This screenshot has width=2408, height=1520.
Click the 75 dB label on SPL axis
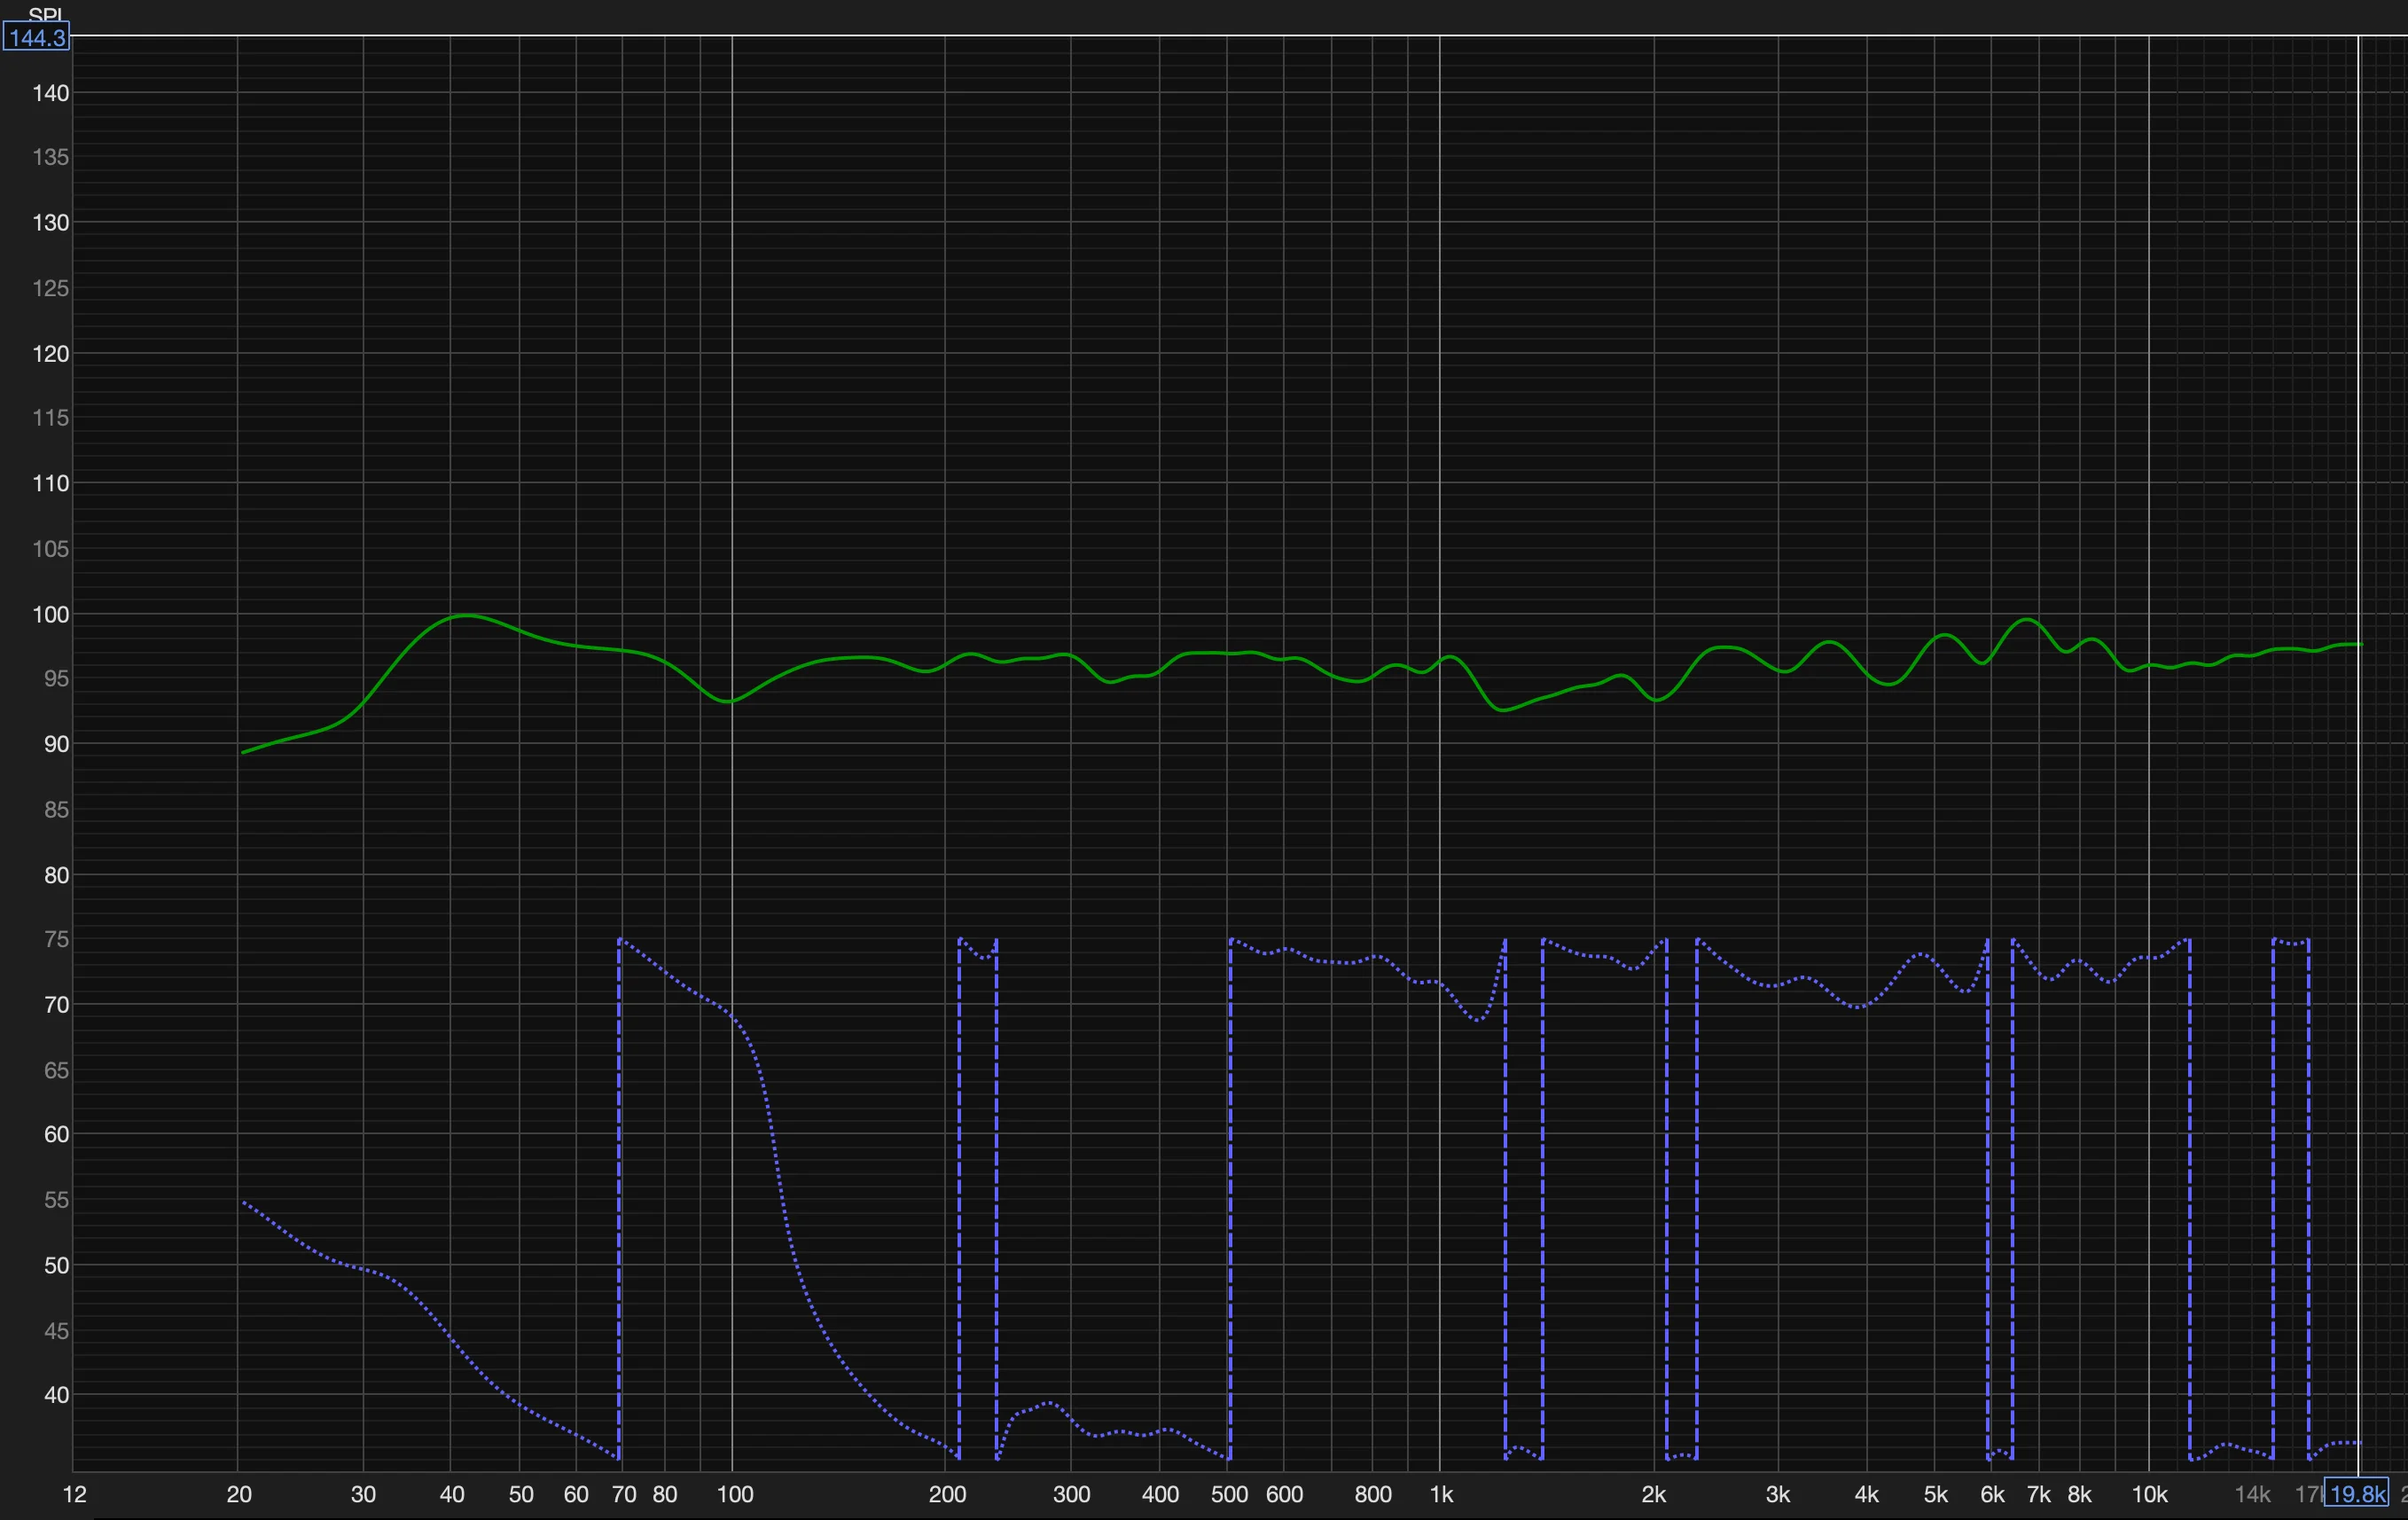tap(56, 940)
